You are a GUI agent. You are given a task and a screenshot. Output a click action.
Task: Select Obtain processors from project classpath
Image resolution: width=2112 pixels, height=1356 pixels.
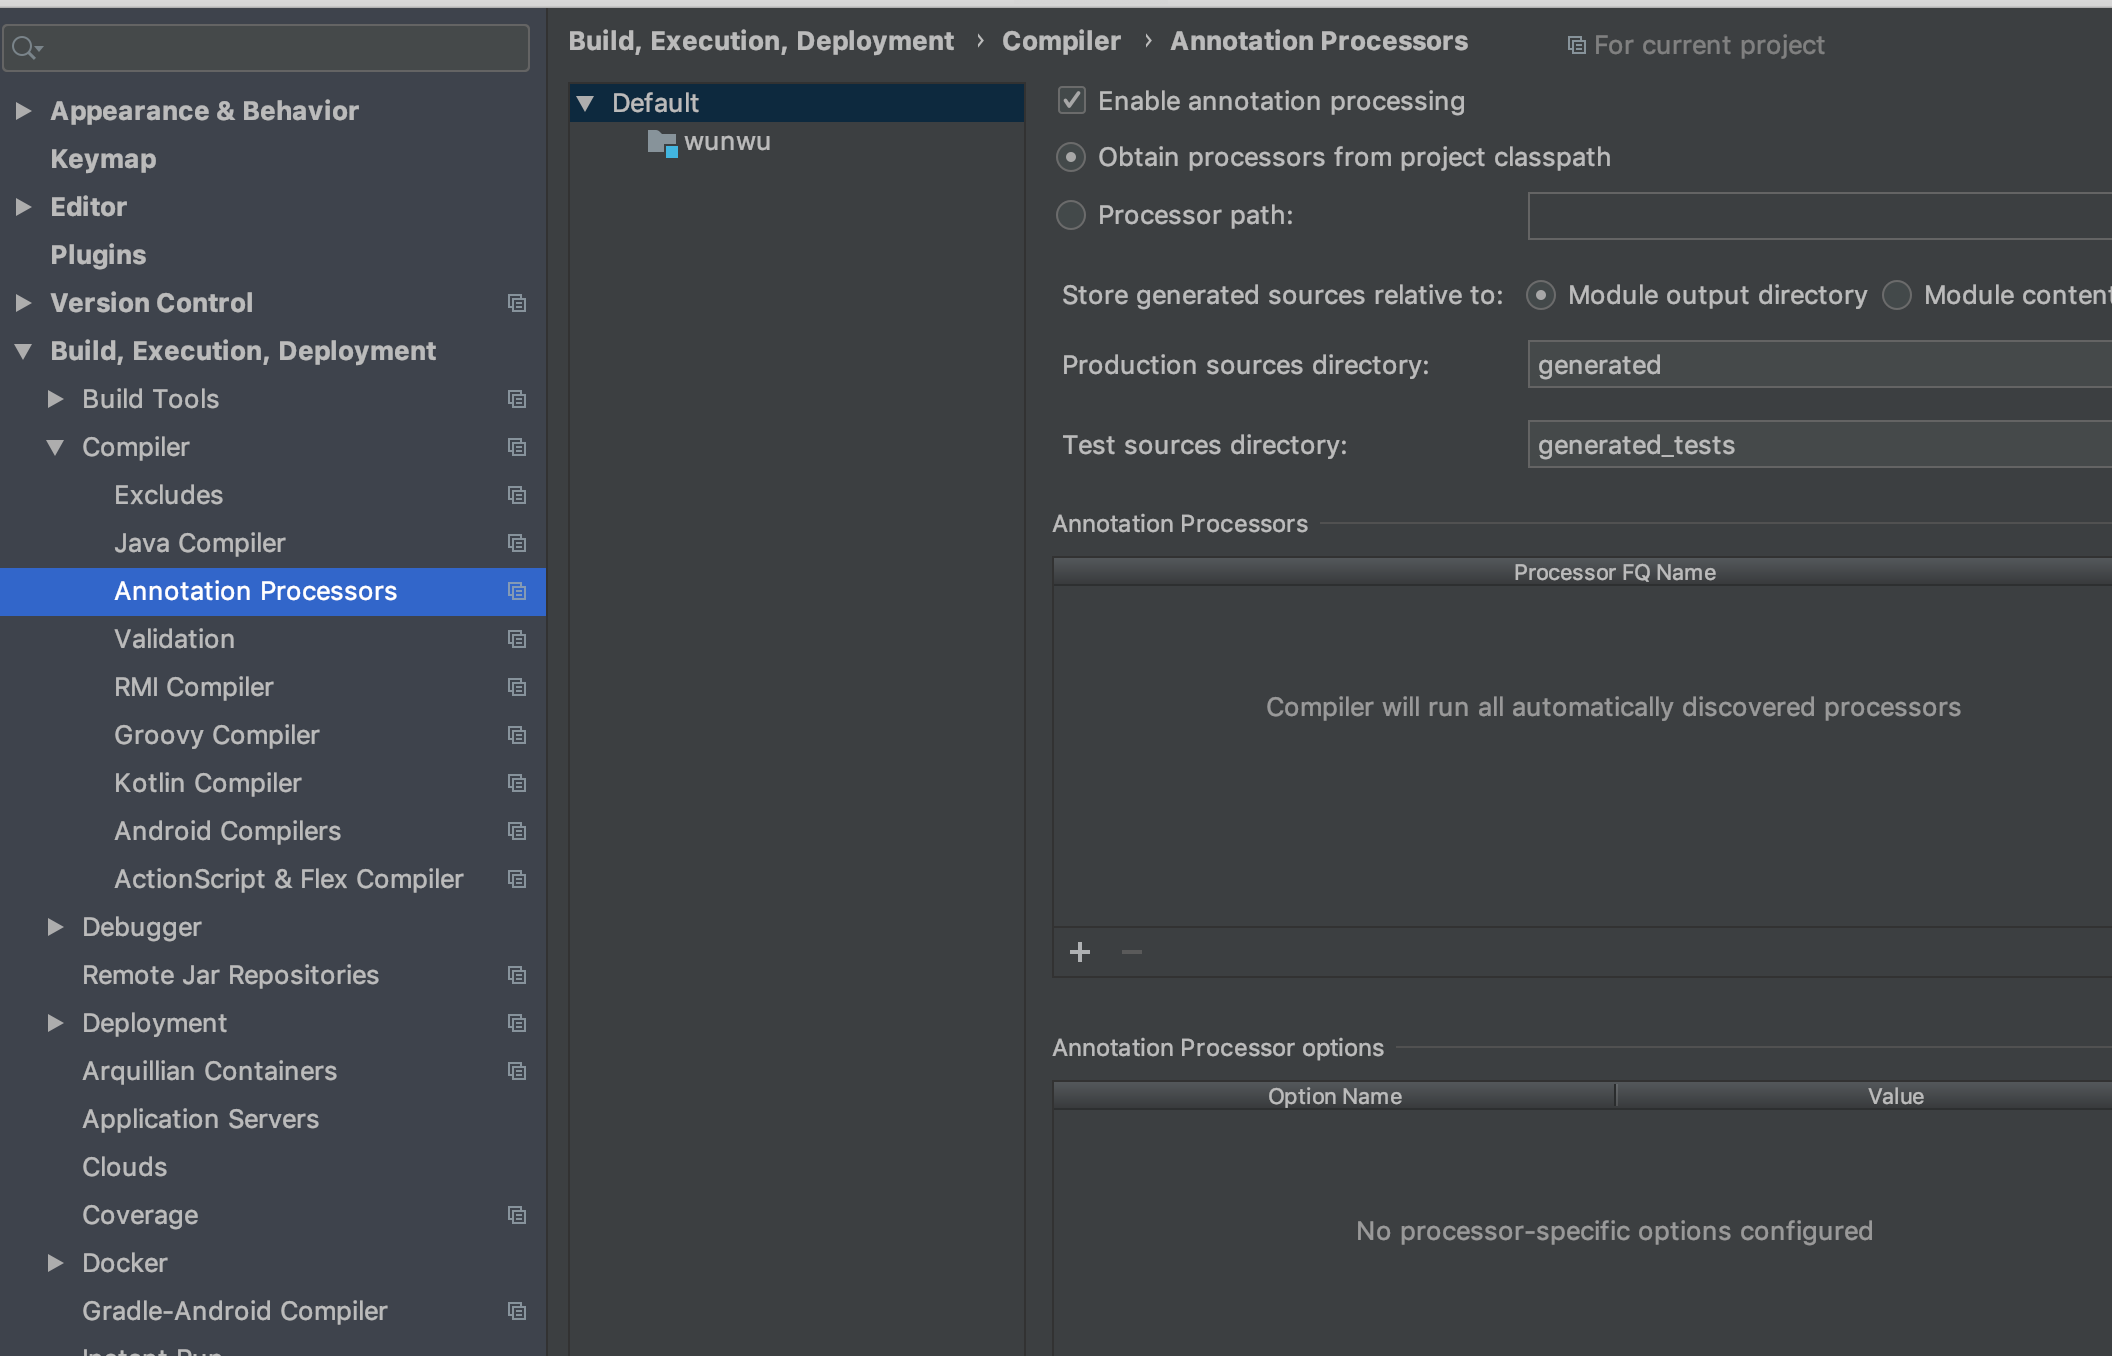(1071, 157)
